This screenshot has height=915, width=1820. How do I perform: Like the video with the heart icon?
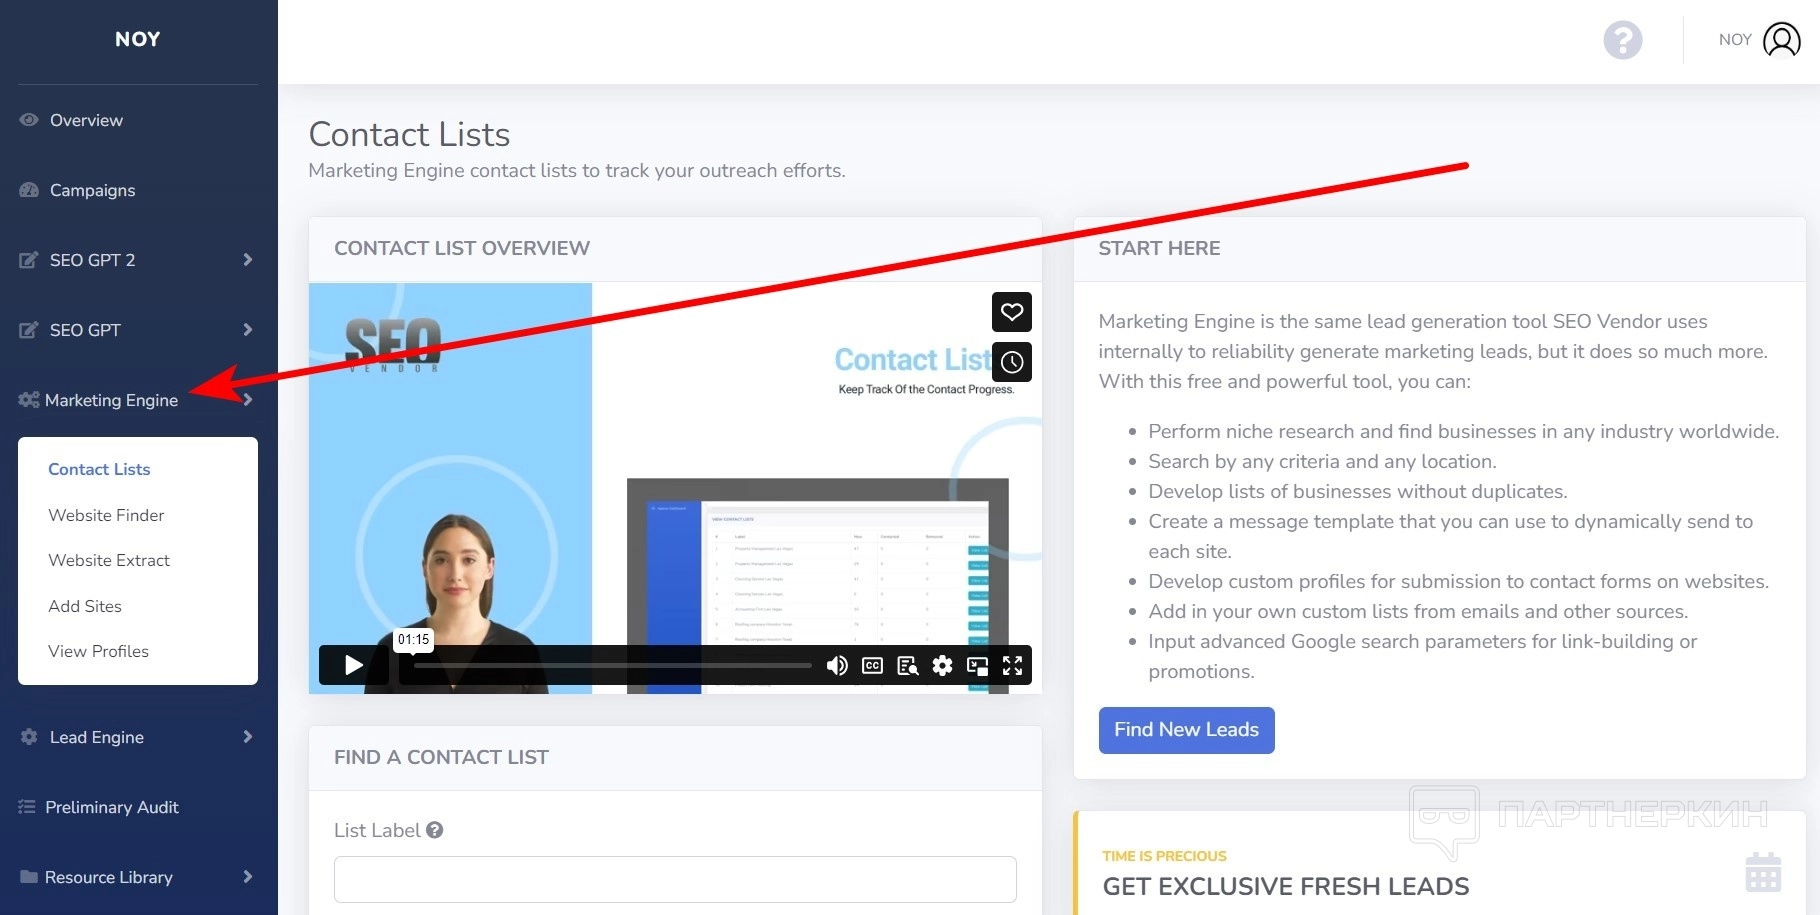point(1012,312)
